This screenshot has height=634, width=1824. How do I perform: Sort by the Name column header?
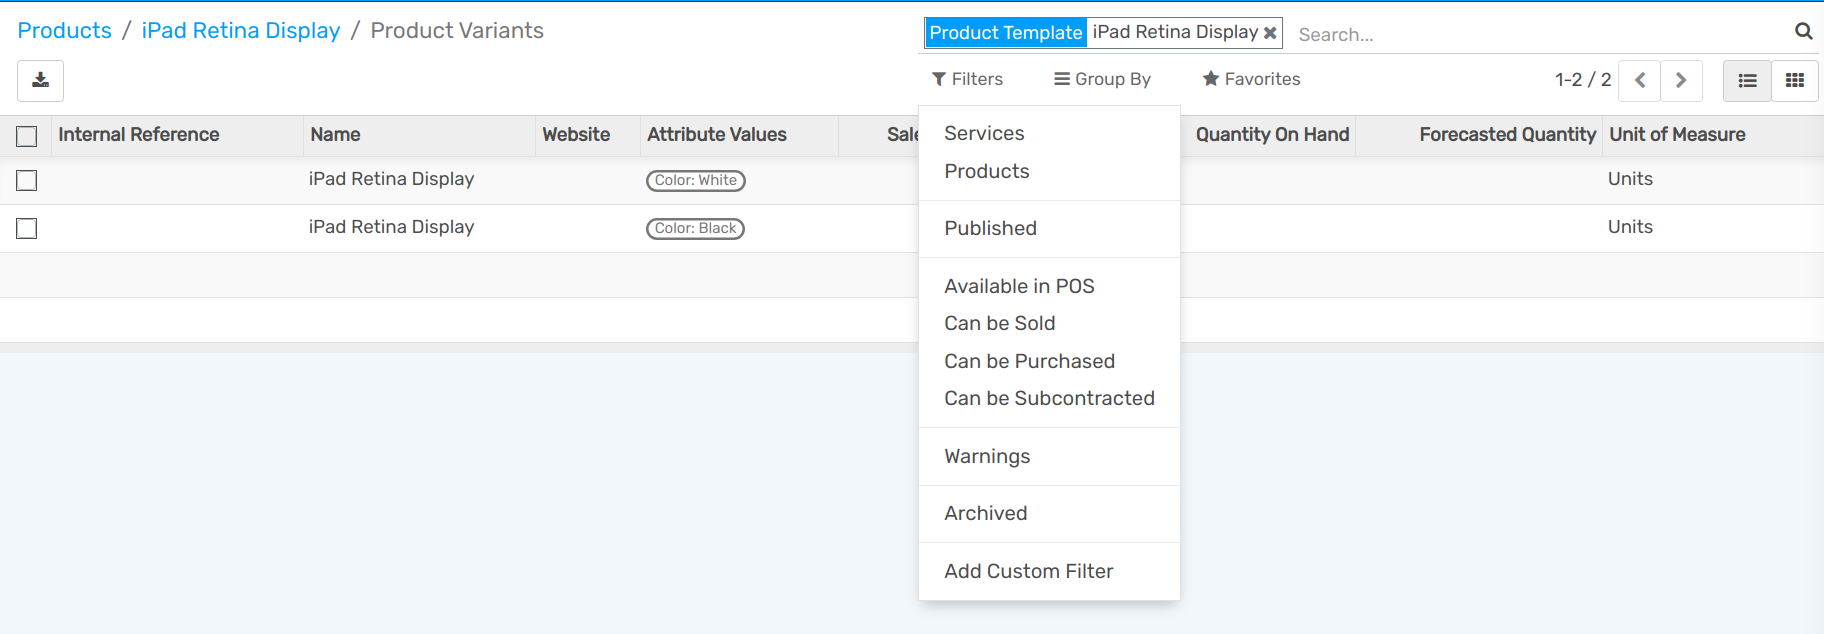coord(335,135)
